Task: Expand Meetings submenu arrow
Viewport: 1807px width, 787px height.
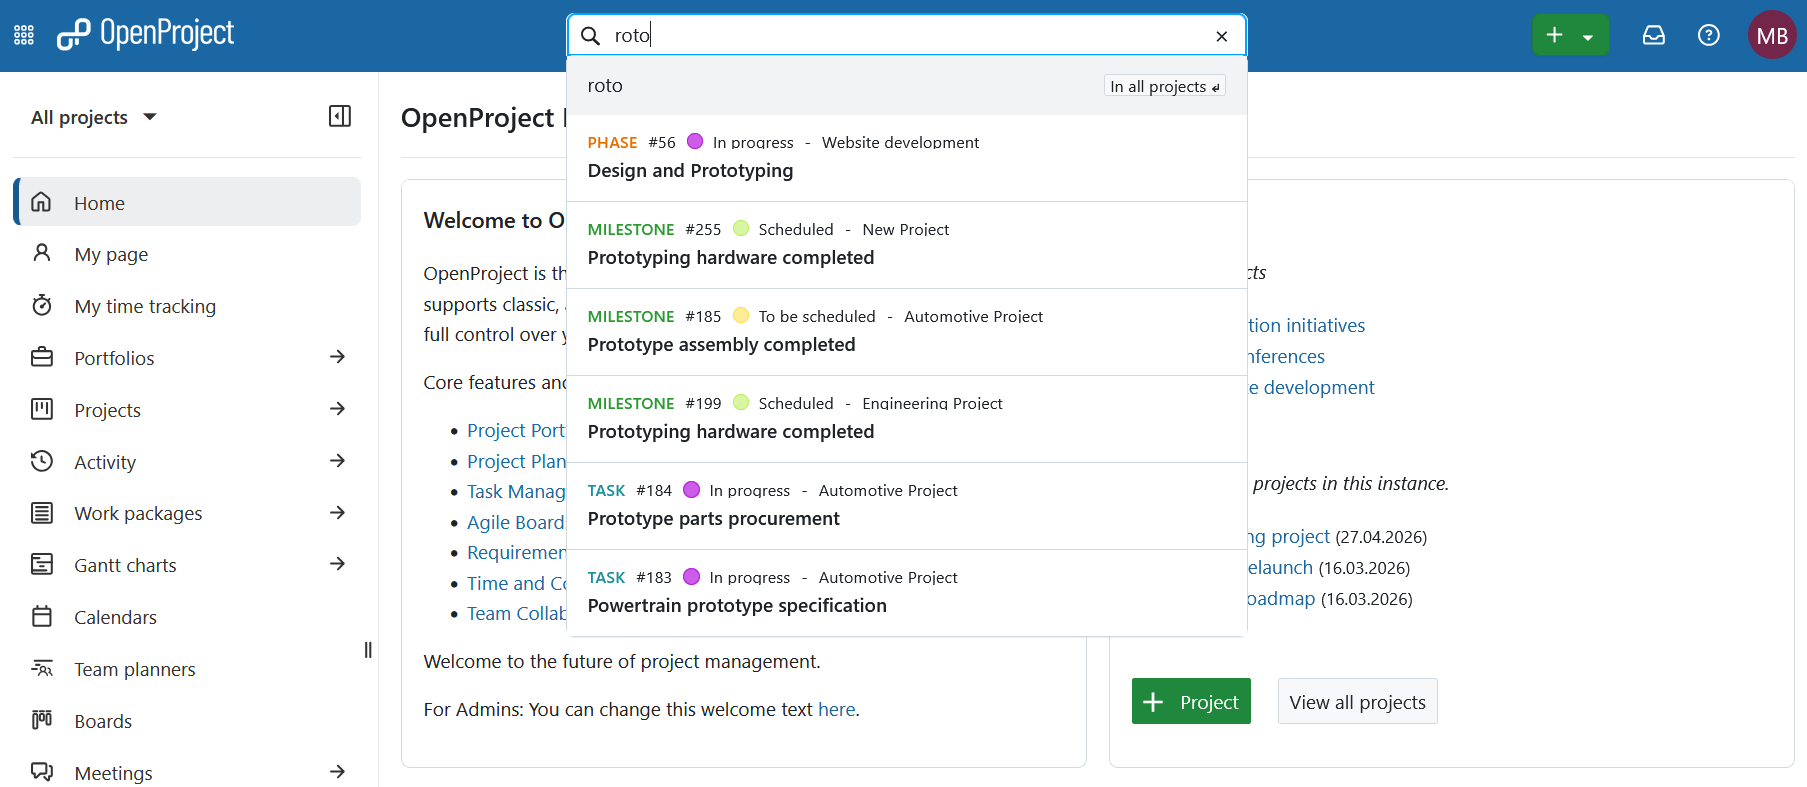Action: (x=338, y=772)
